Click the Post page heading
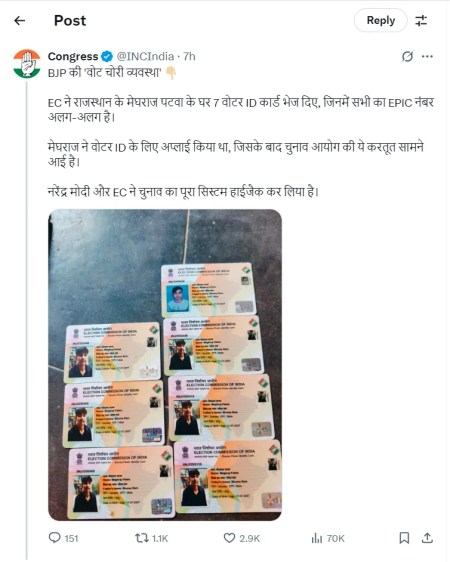This screenshot has width=450, height=562. 70,20
